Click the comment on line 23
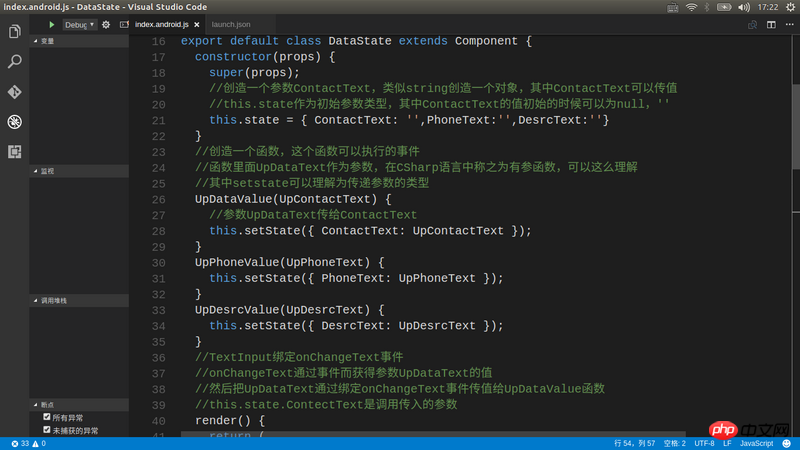 [307, 152]
